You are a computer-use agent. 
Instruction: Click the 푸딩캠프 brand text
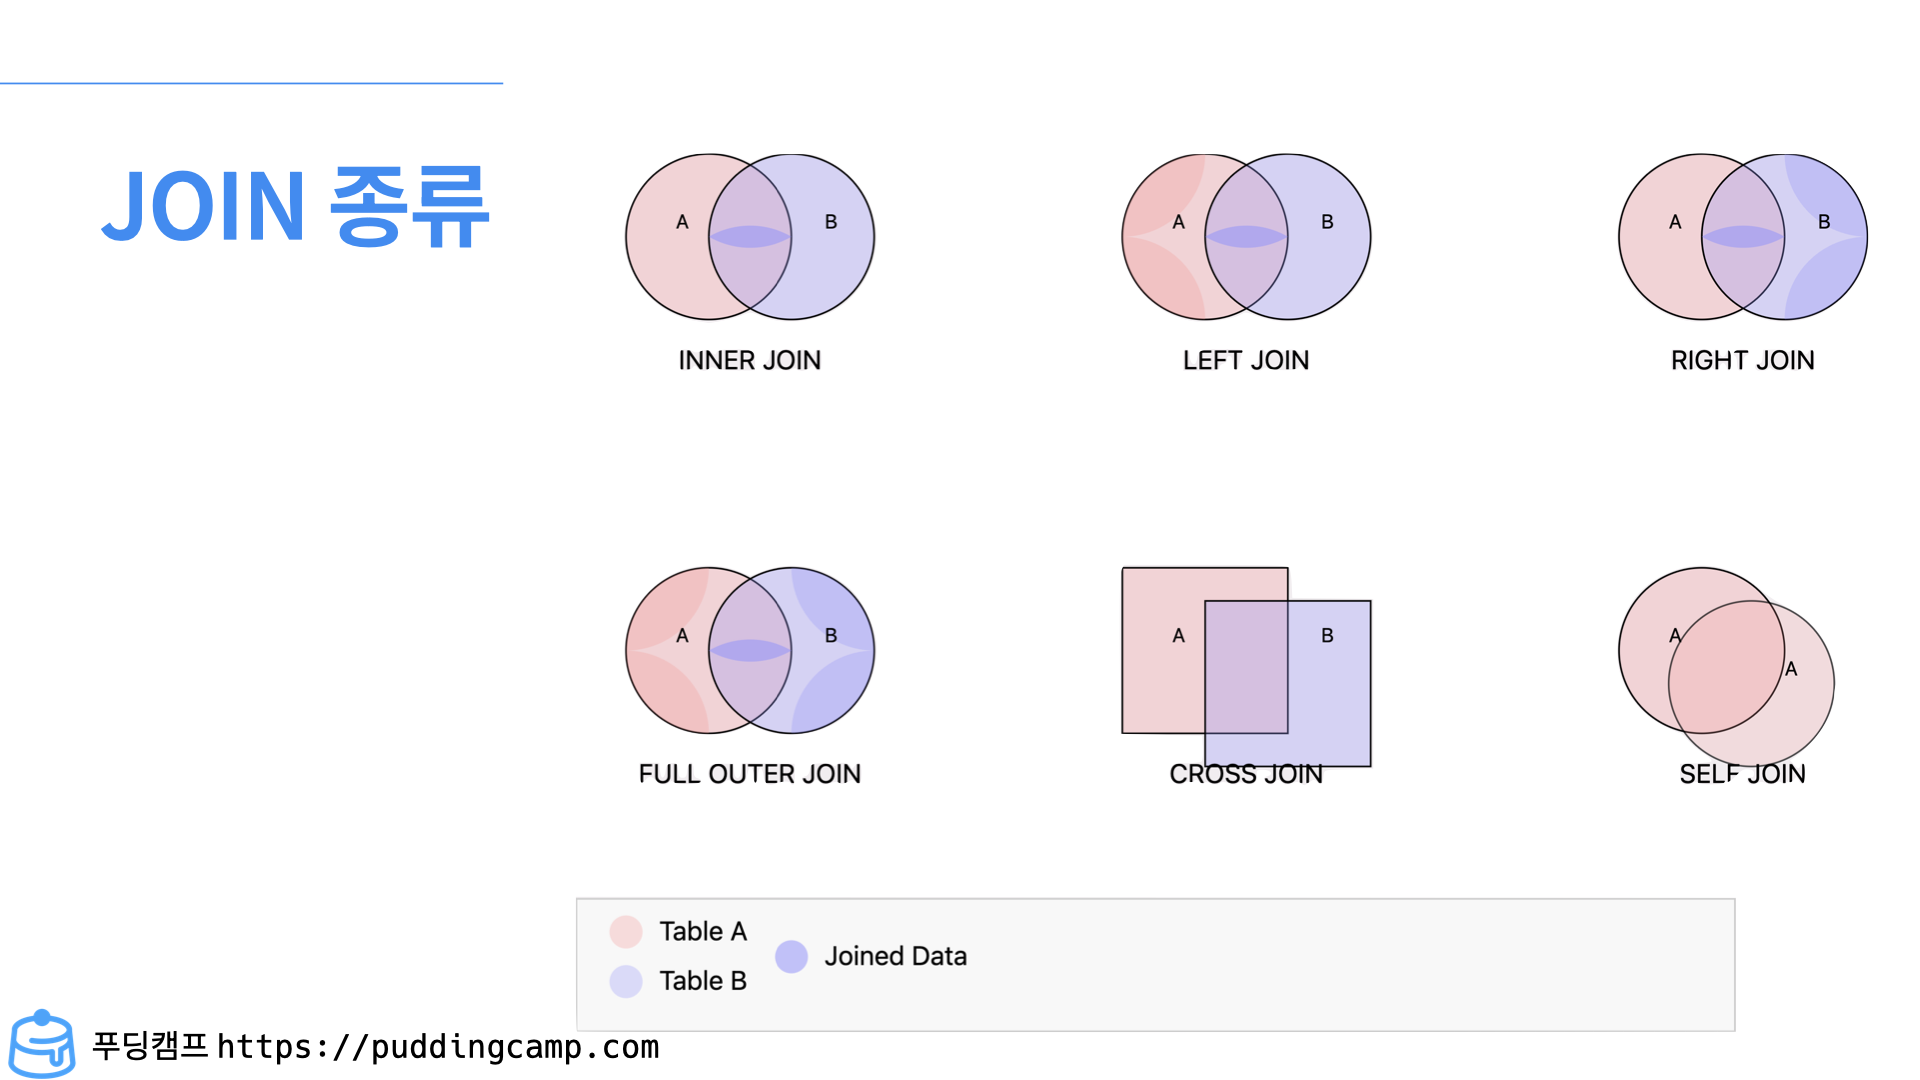coord(150,1046)
